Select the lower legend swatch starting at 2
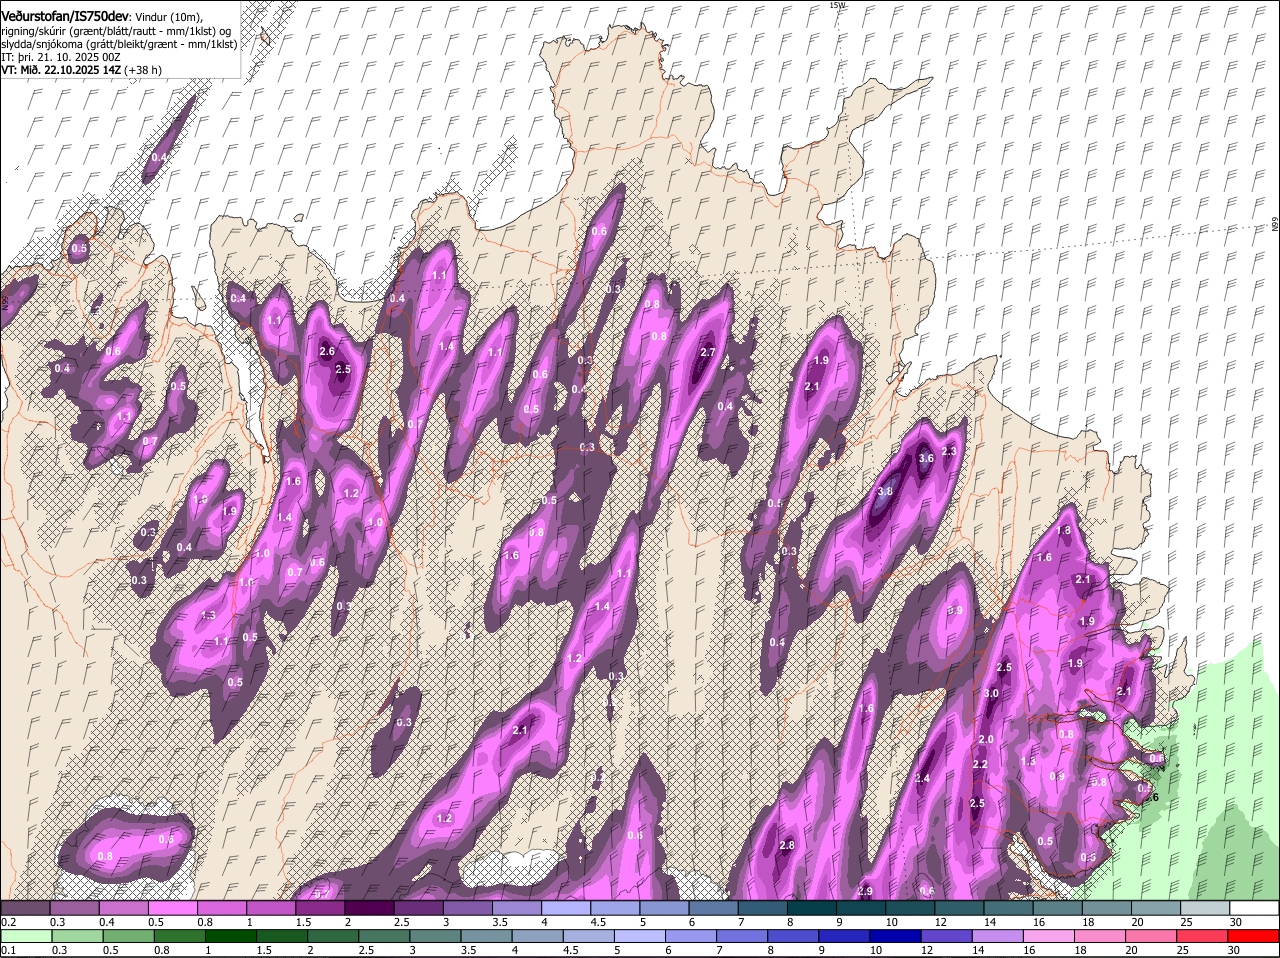The image size is (1280, 958). click(x=332, y=937)
